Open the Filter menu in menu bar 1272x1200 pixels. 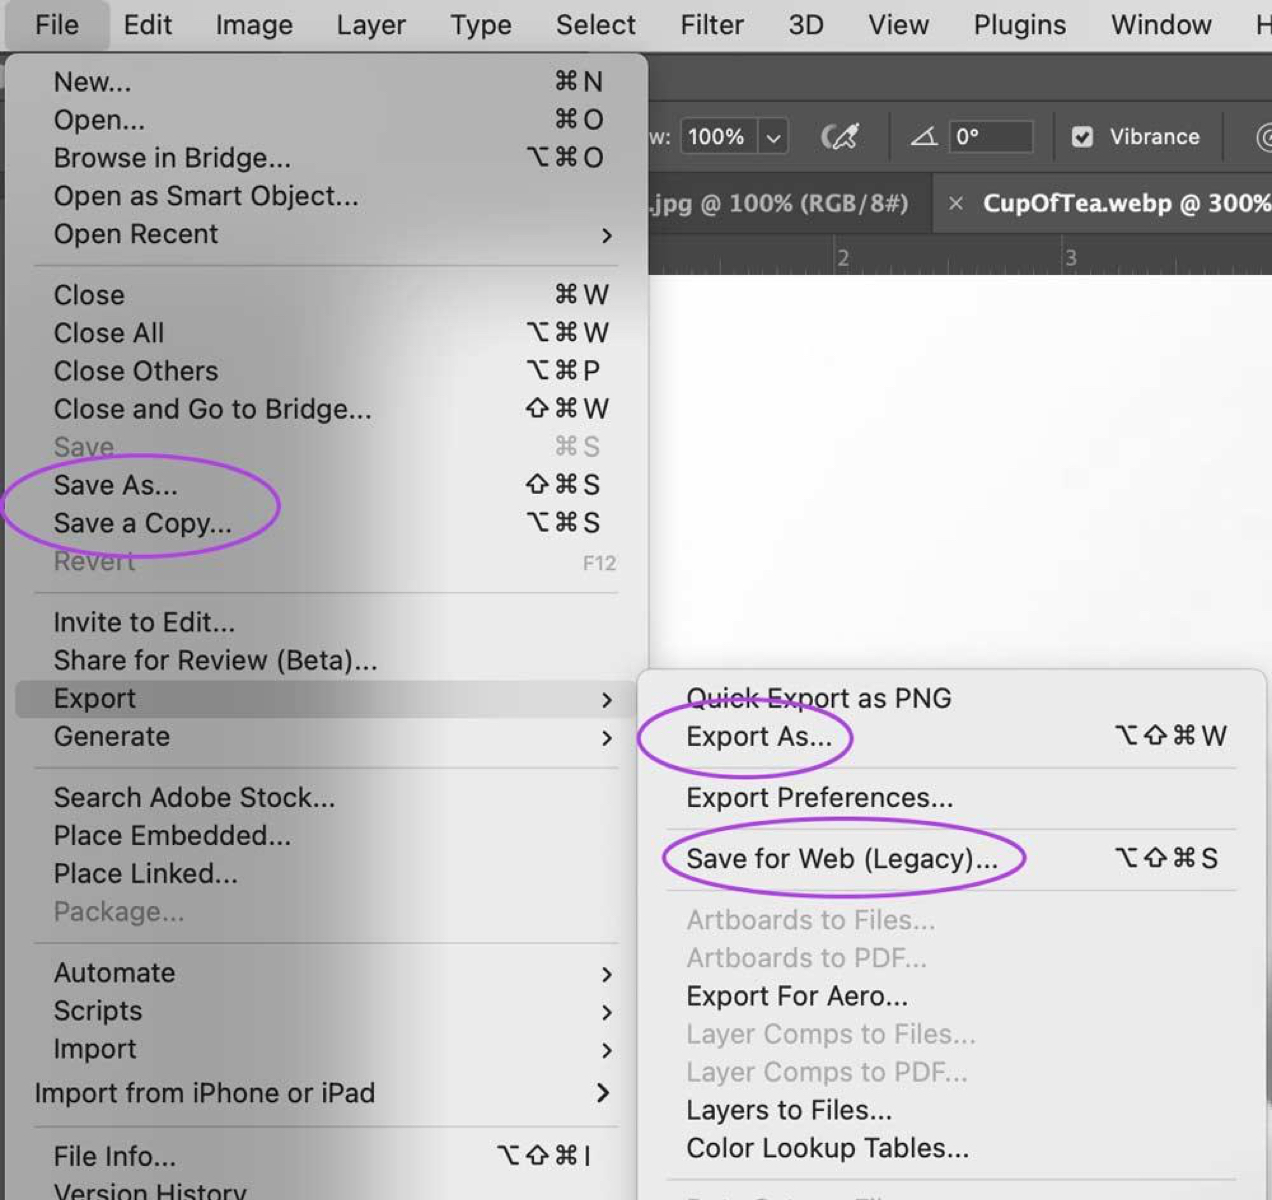tap(712, 25)
